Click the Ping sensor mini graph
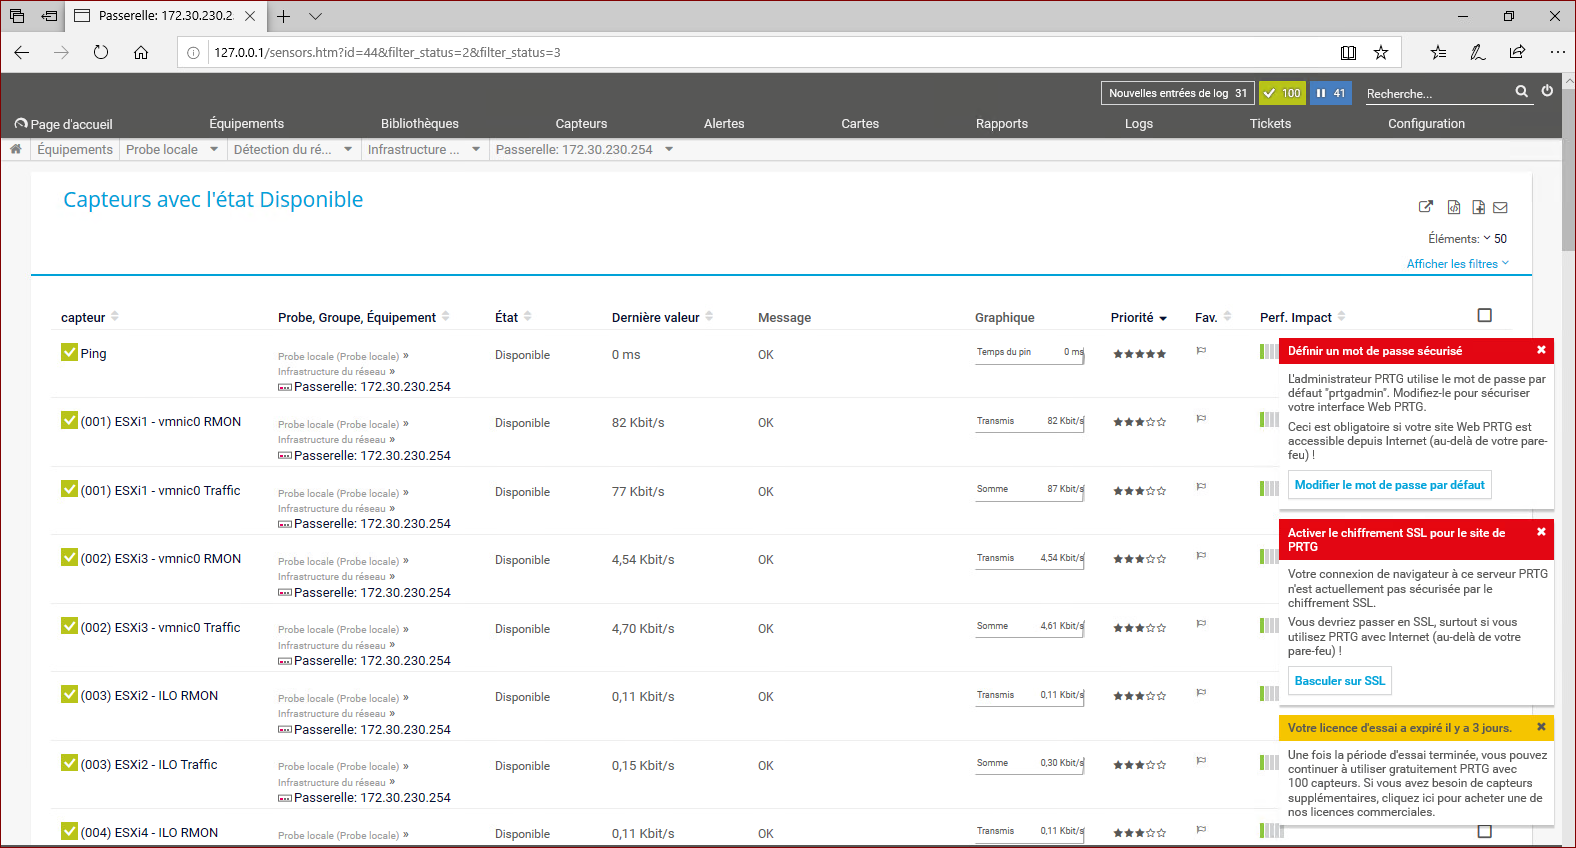The height and width of the screenshot is (848, 1576). click(x=1030, y=354)
